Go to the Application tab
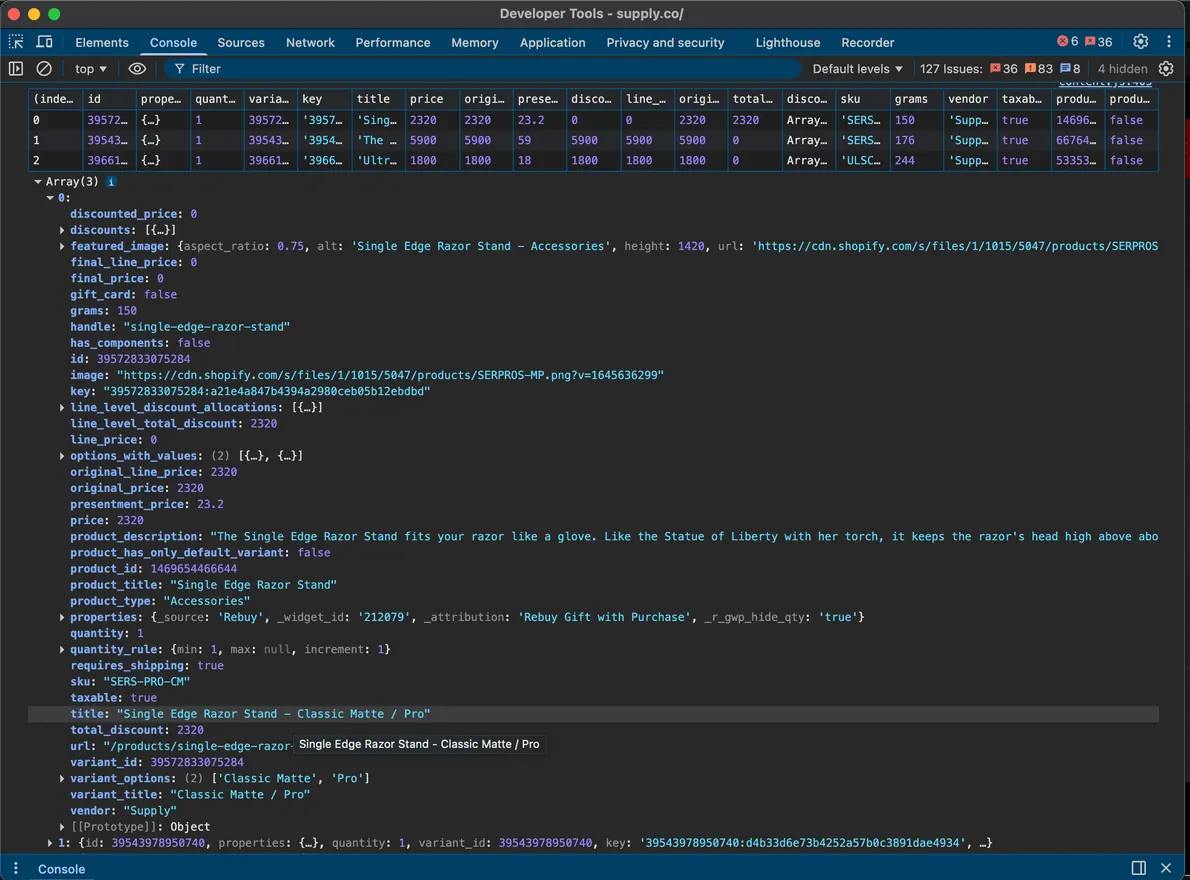 tap(552, 42)
